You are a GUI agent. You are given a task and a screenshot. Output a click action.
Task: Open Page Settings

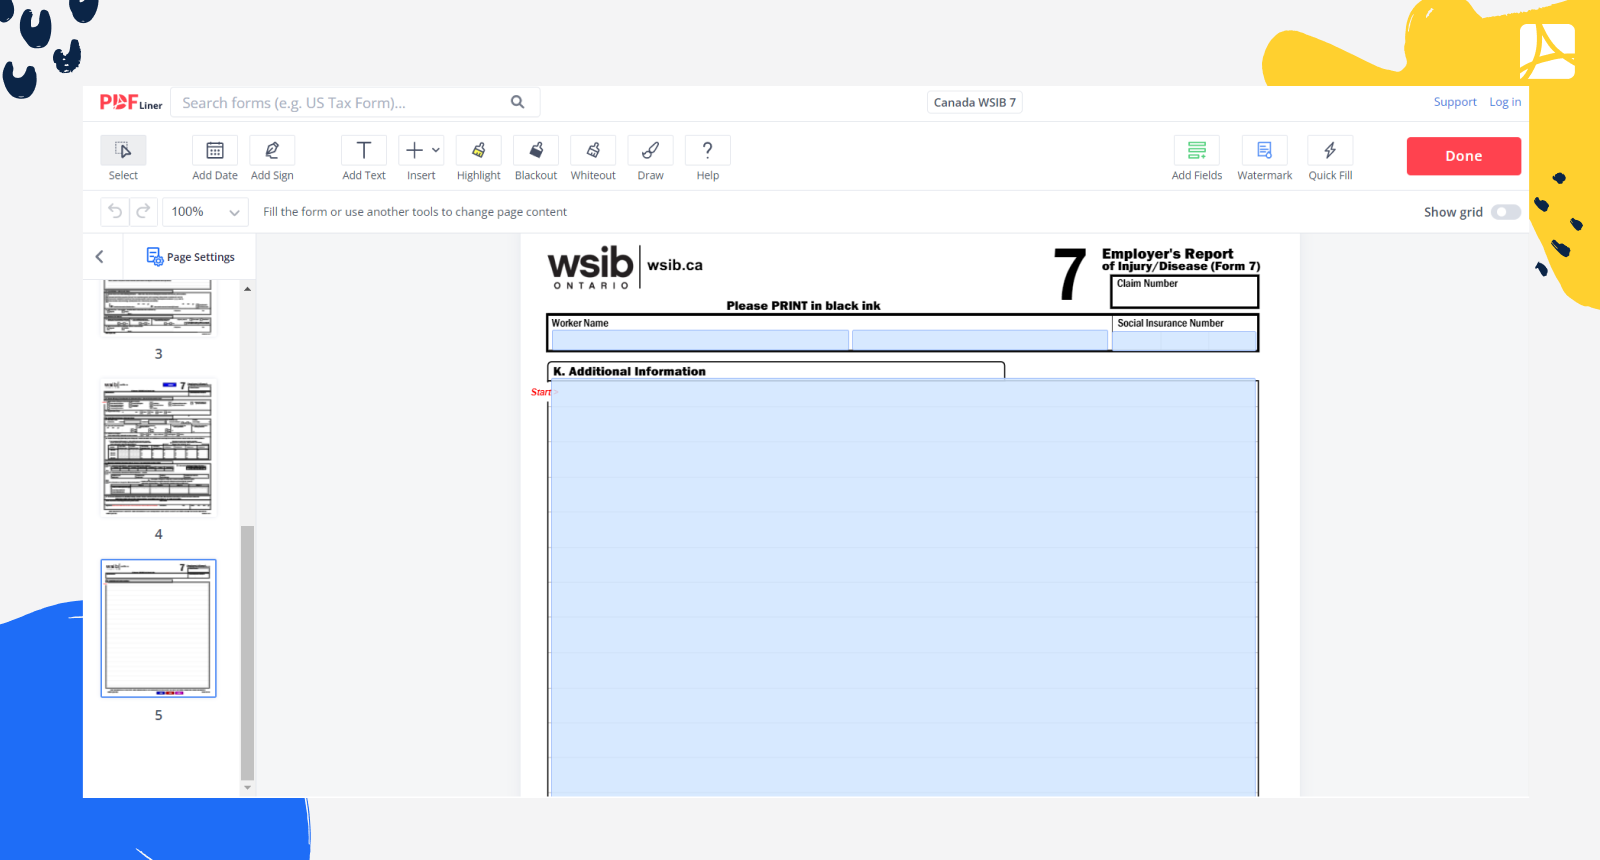pyautogui.click(x=190, y=257)
